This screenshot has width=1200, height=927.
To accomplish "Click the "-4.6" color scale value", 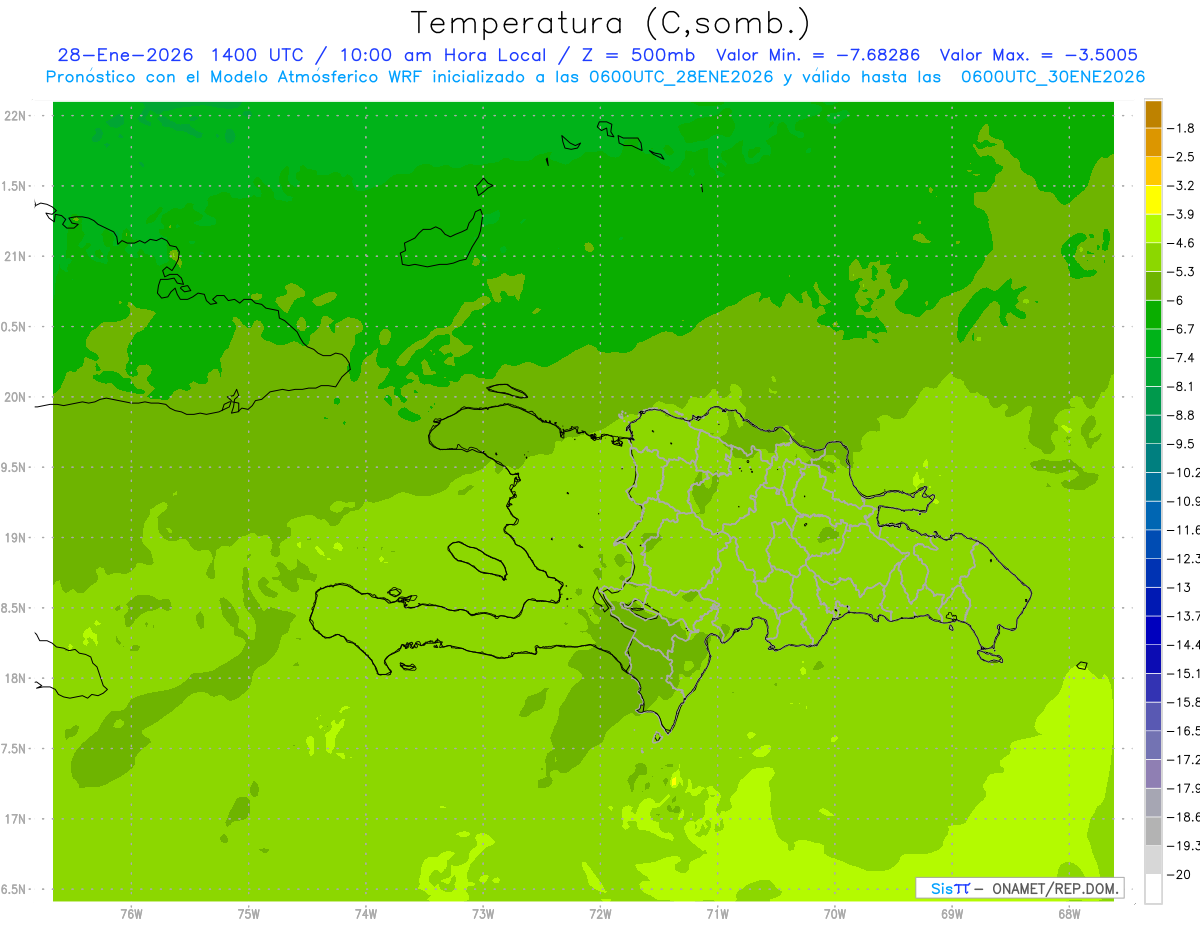I will [x=1181, y=243].
